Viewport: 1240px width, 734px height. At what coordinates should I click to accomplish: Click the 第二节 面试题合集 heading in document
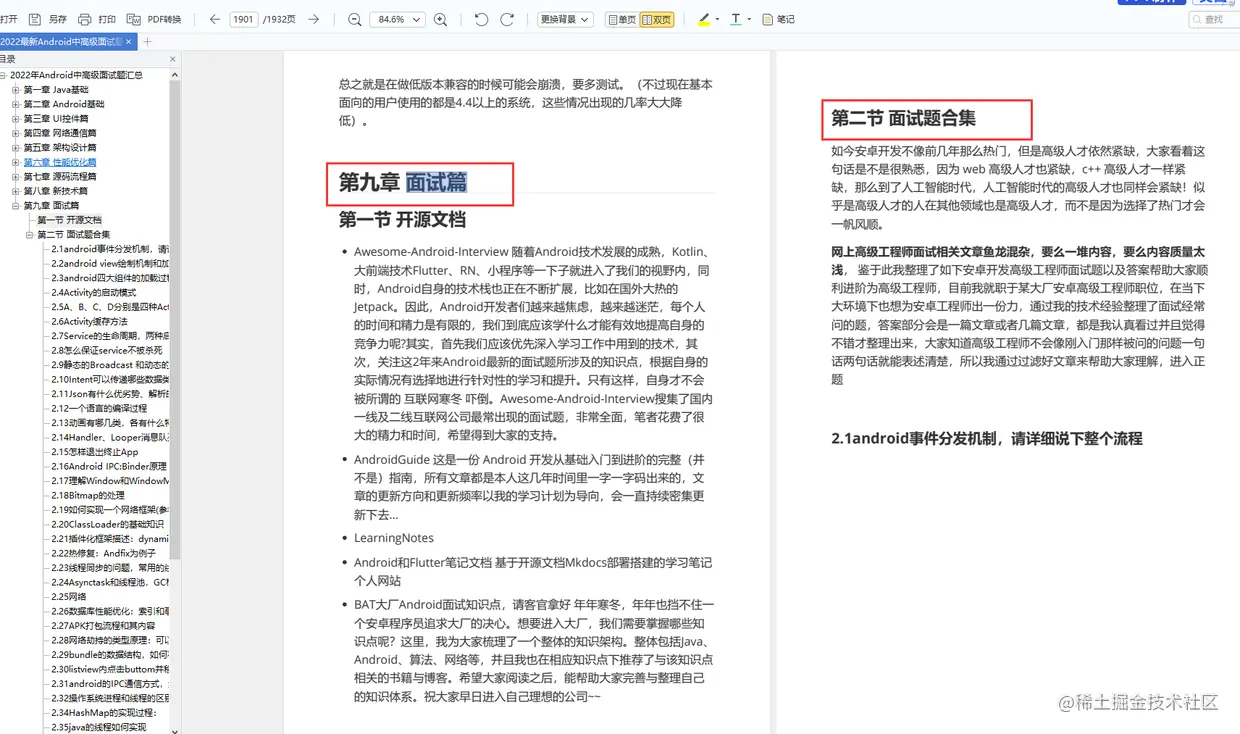coord(904,118)
